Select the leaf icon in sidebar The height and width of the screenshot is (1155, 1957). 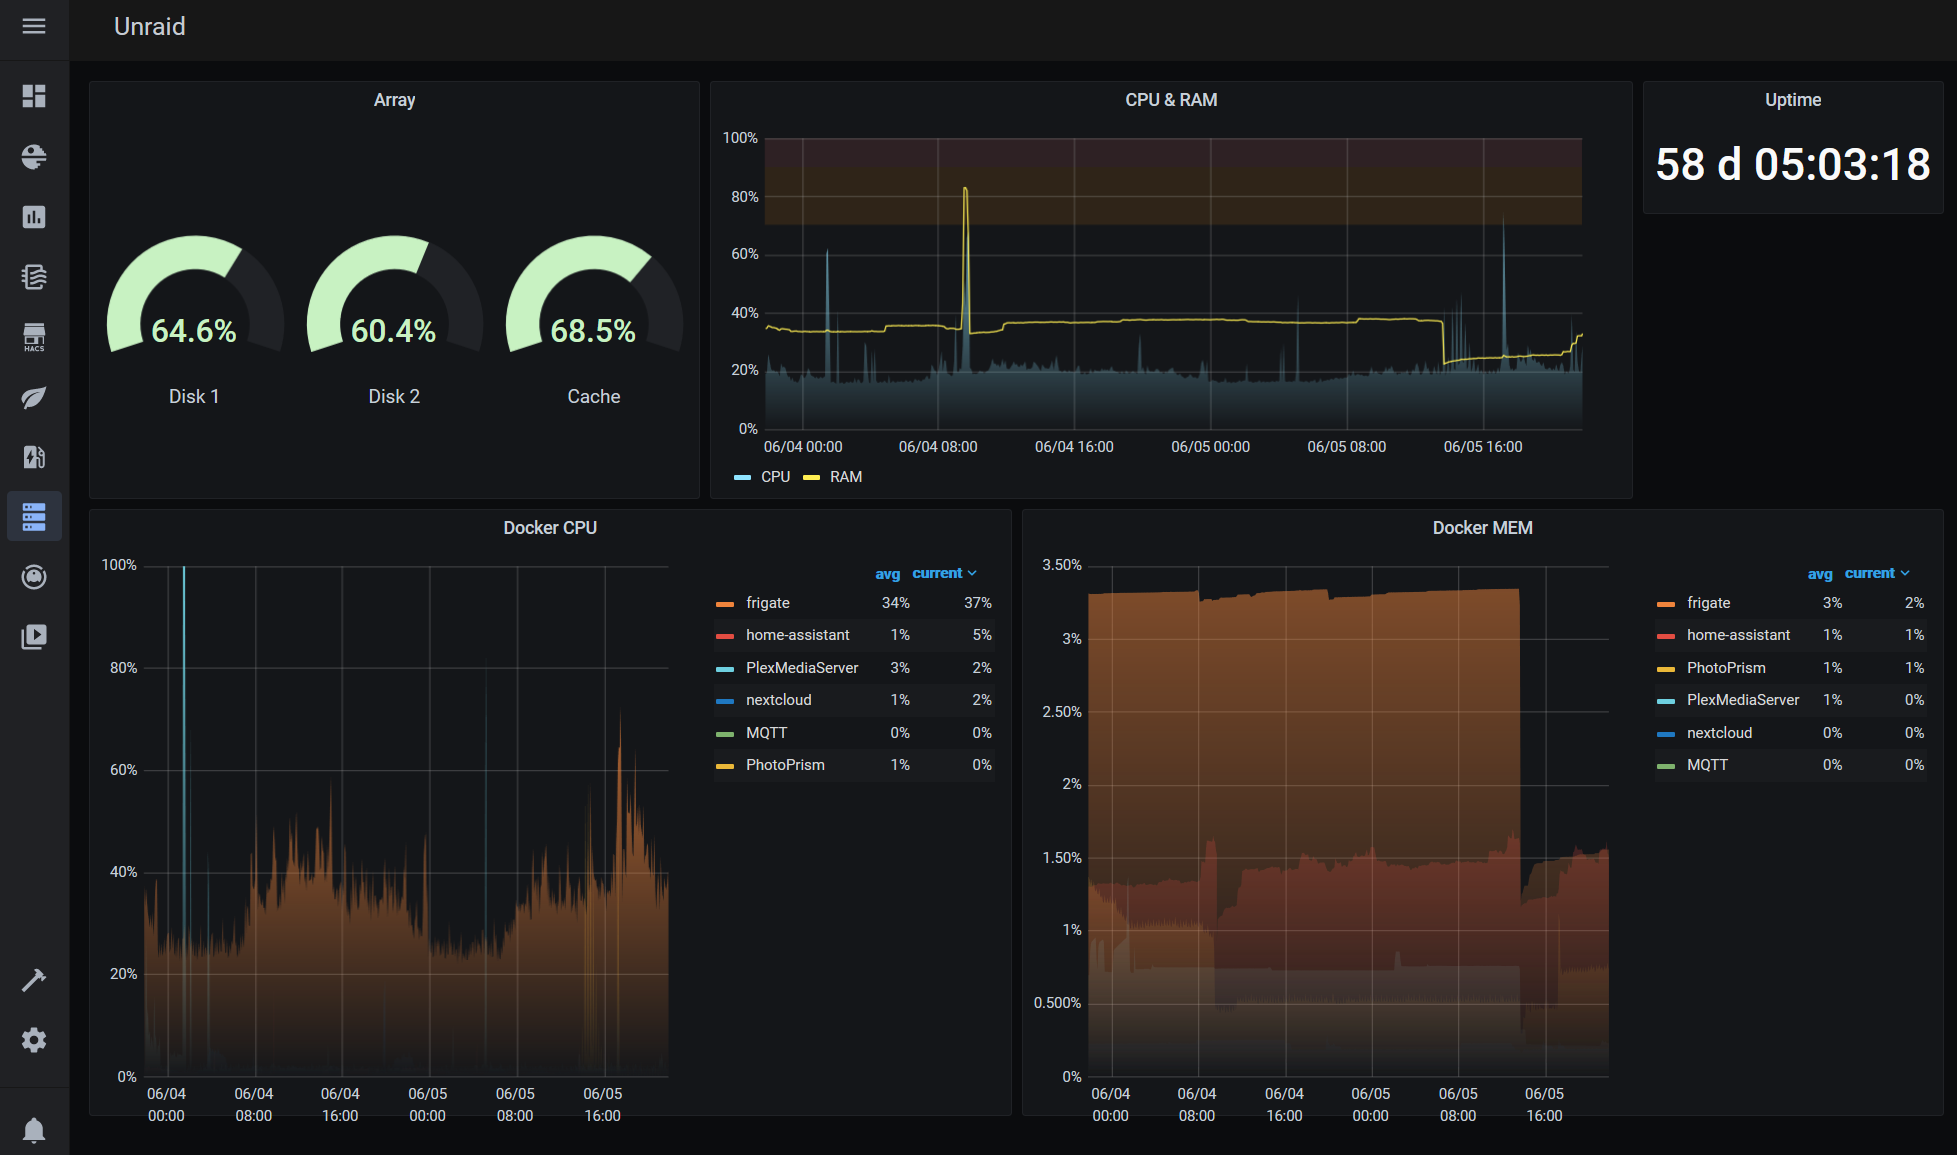(x=34, y=397)
